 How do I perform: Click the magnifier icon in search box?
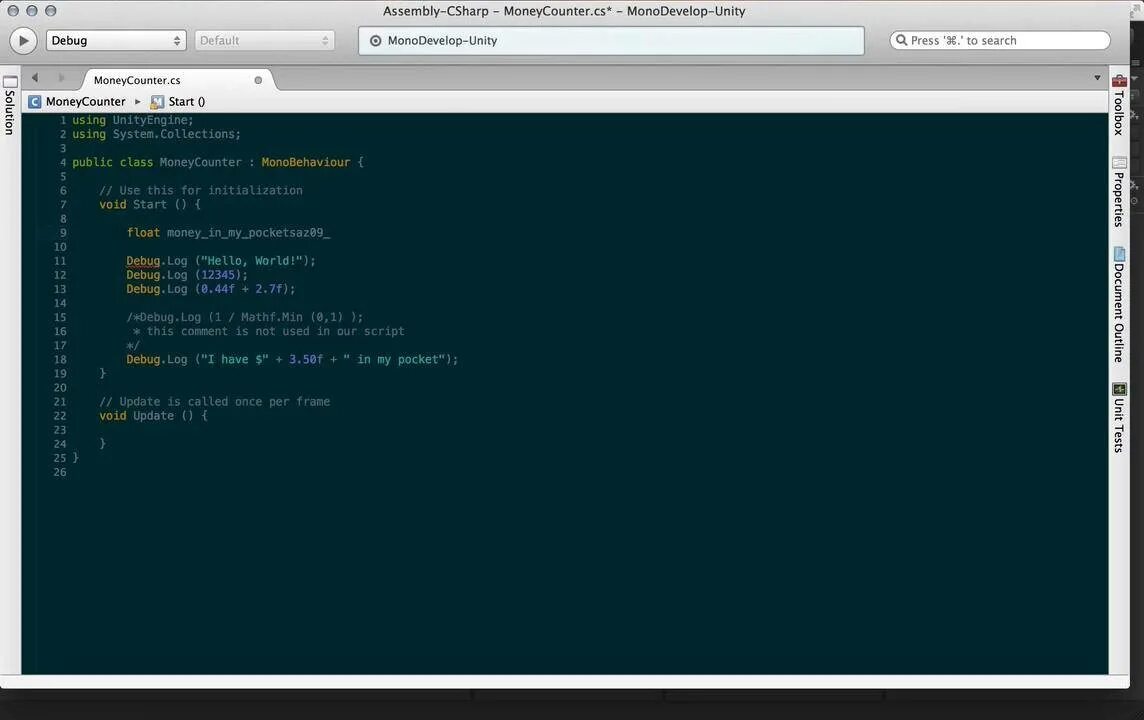coord(901,40)
